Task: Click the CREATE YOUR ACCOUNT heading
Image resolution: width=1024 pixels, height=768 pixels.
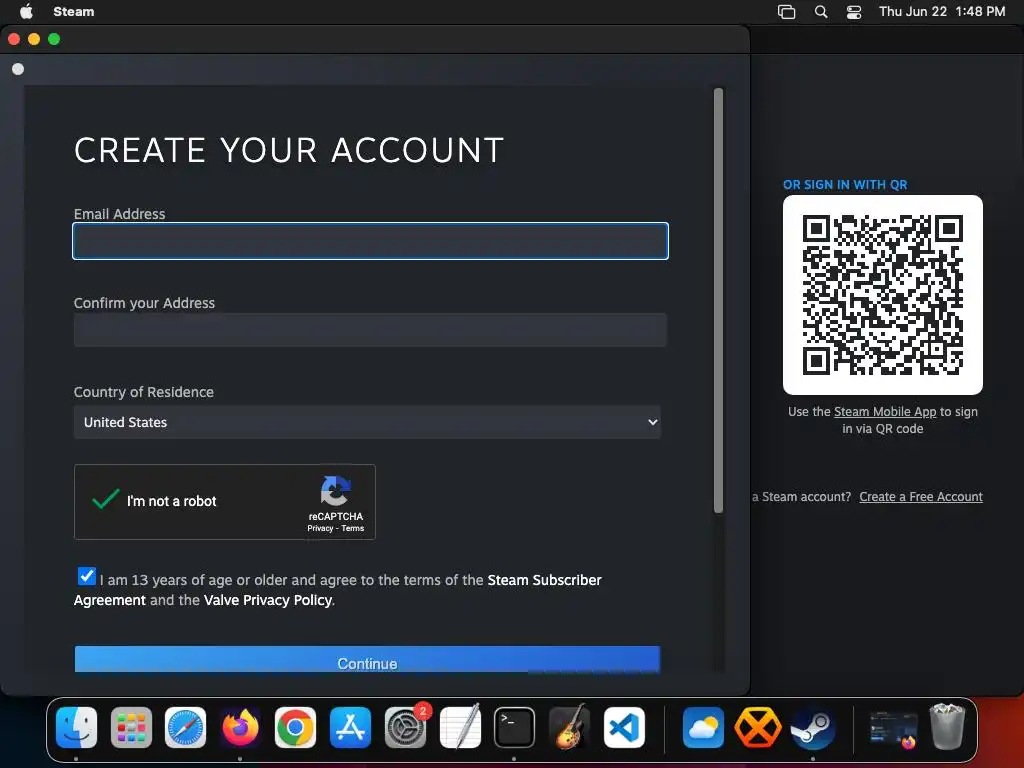Action: point(289,150)
